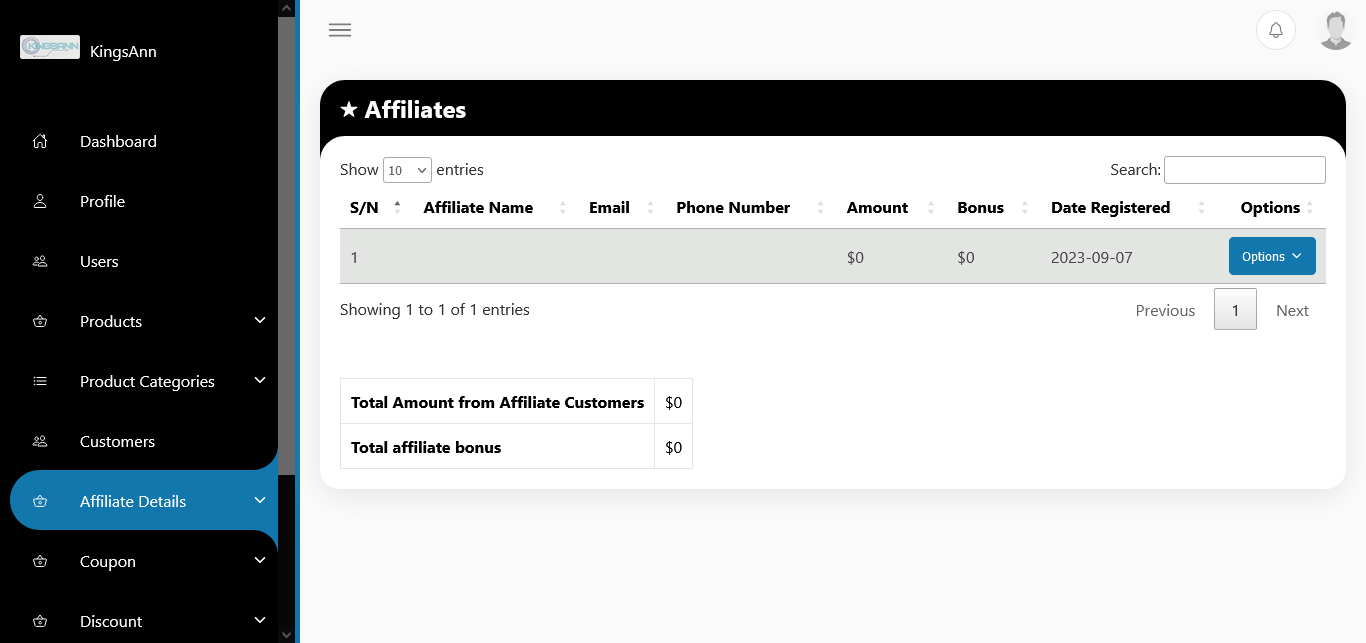Click 'Total Amount from Affiliate Customers' label
Viewport: 1366px width, 643px height.
[497, 402]
